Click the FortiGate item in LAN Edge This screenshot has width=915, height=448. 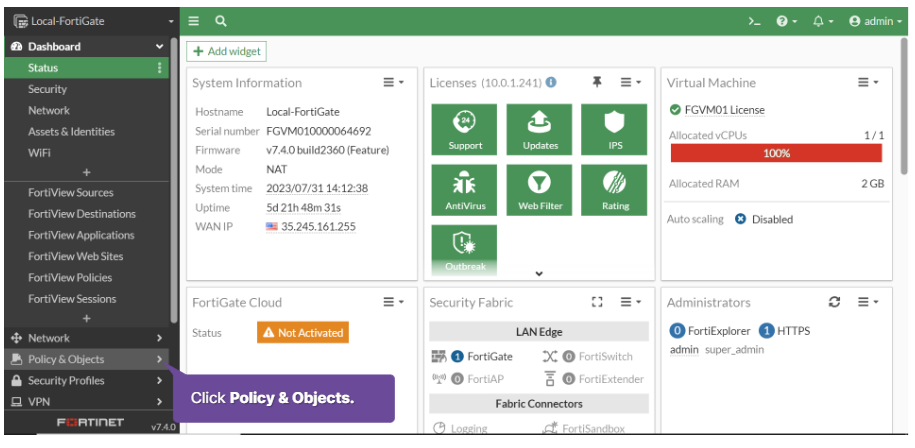click(472, 356)
